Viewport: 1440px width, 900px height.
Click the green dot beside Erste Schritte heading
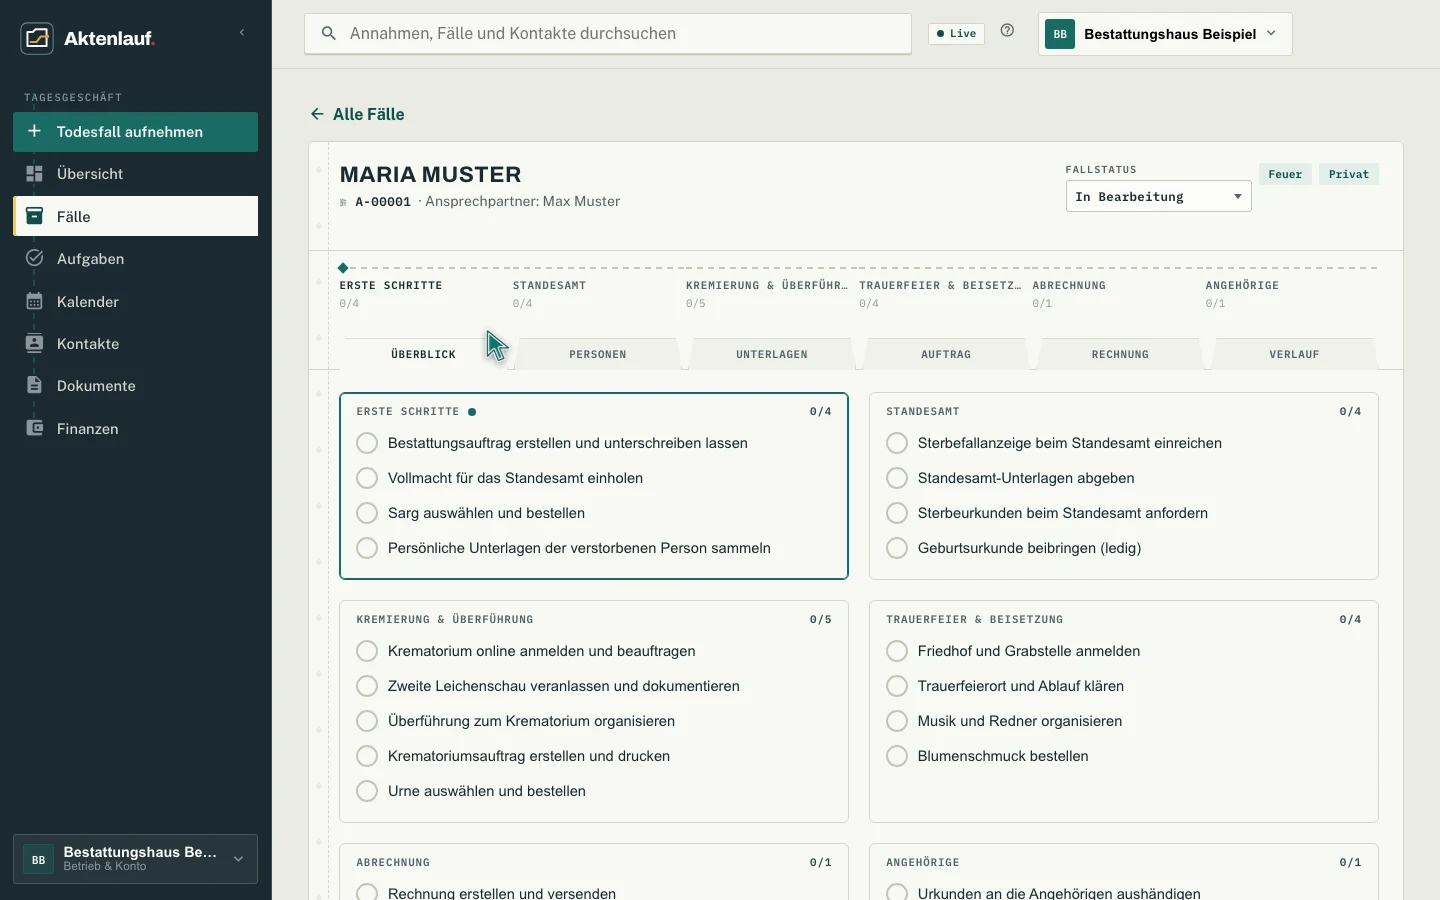(472, 412)
